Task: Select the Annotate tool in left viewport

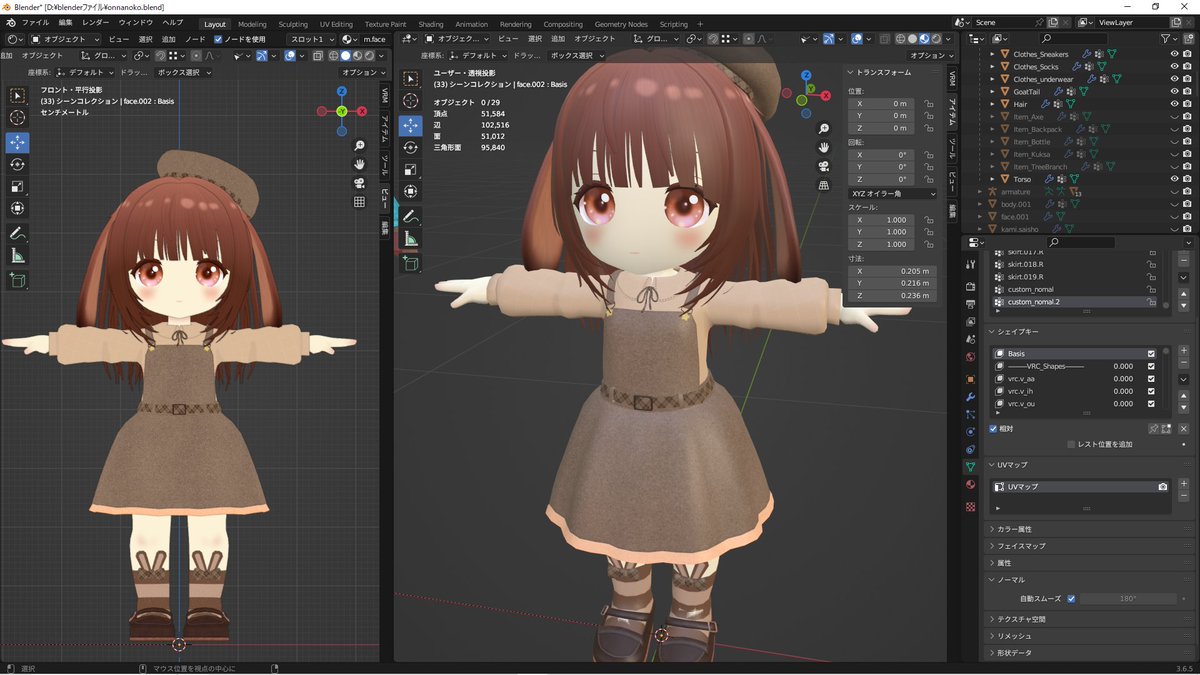Action: tap(17, 233)
